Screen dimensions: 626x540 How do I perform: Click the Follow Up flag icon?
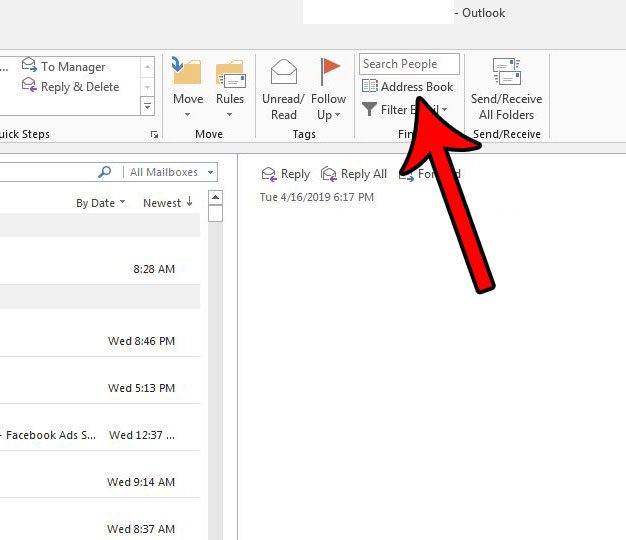pyautogui.click(x=329, y=72)
